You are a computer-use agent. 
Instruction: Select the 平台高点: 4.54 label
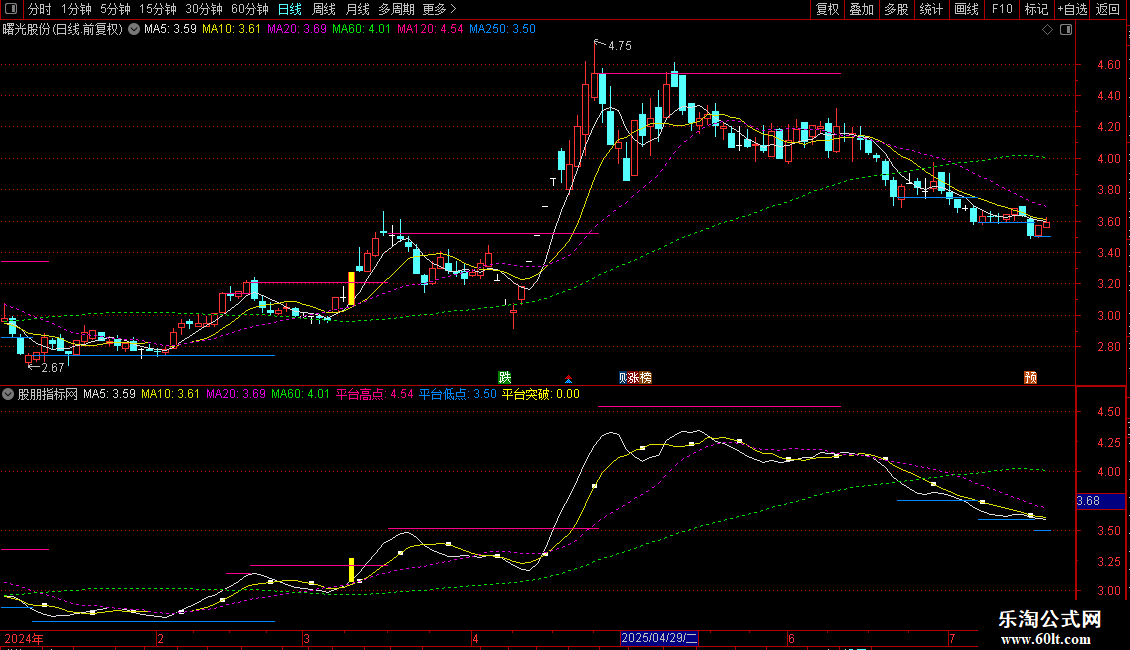coord(375,394)
